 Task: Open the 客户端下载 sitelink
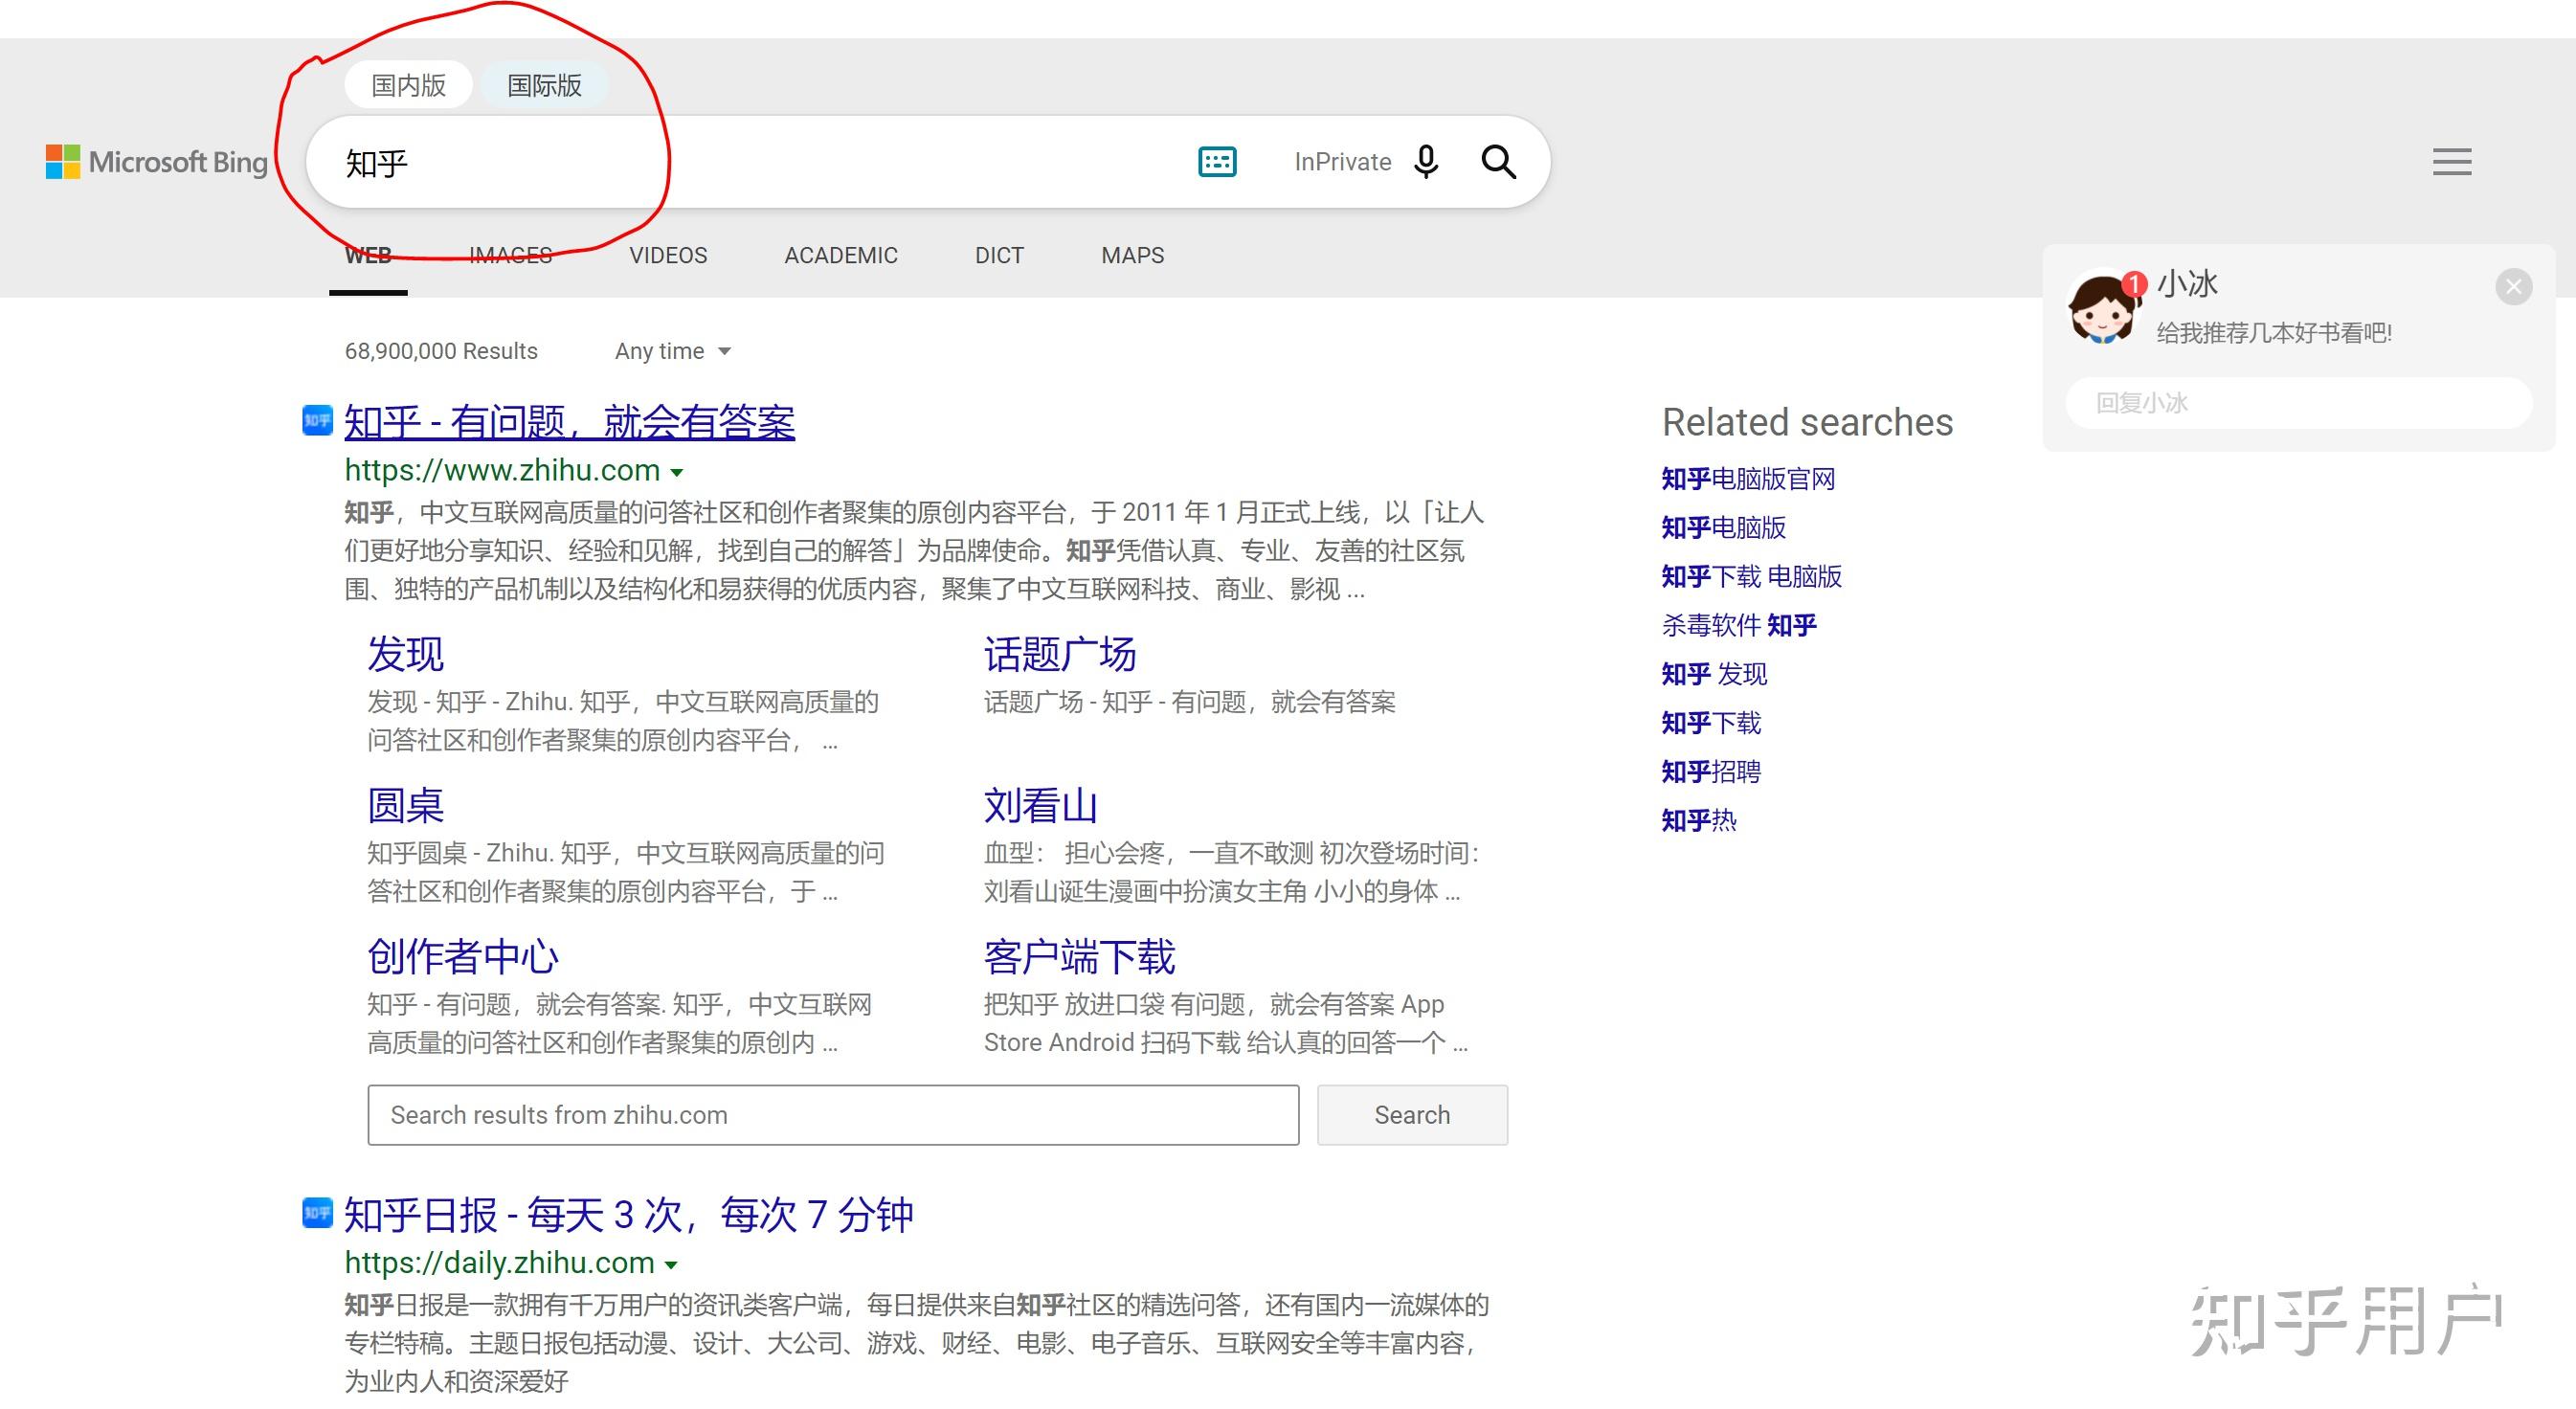(x=1079, y=956)
